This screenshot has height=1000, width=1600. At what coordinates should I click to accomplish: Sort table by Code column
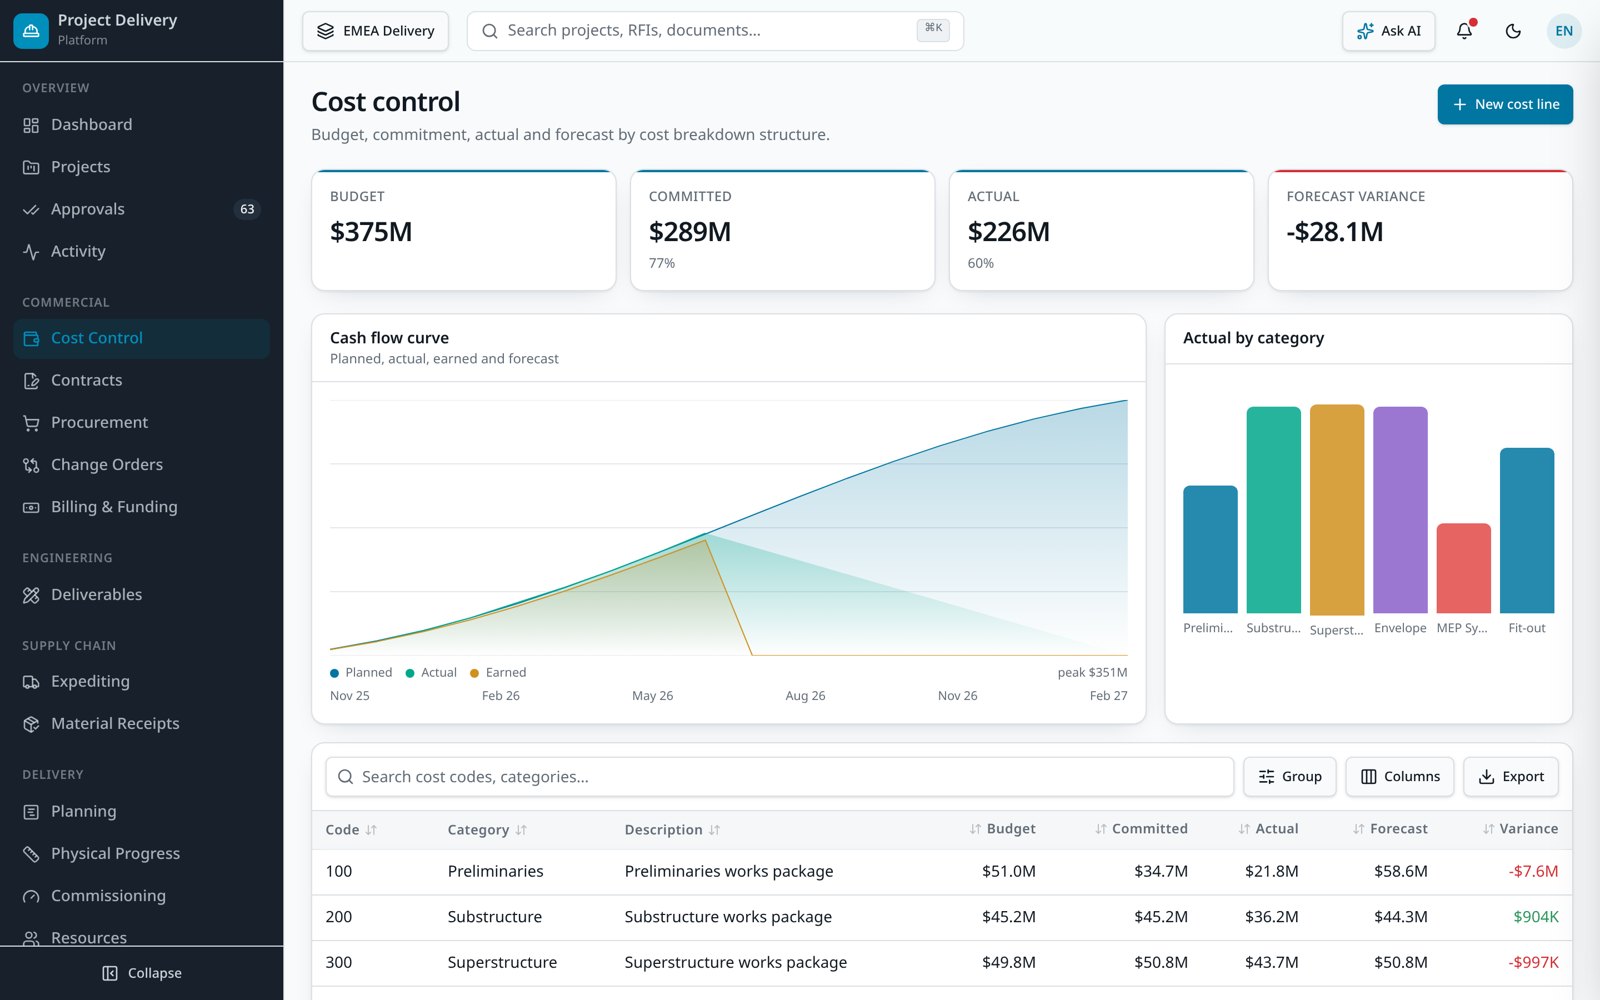pos(351,830)
